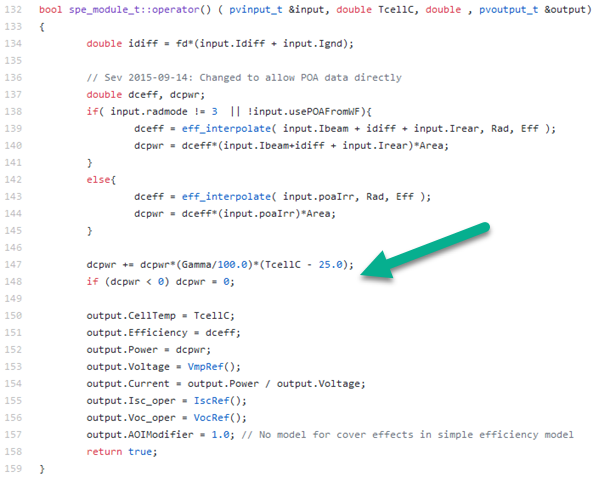This screenshot has height=477, width=599.
Task: Click 'input.poaIrr' on line 144
Action: 259,213
